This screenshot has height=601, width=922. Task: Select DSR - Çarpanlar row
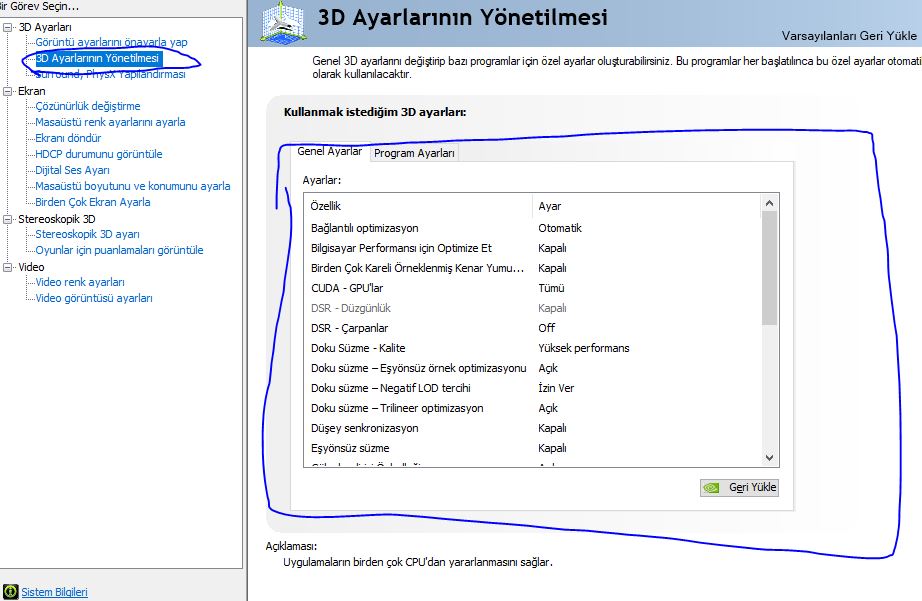click(532, 328)
